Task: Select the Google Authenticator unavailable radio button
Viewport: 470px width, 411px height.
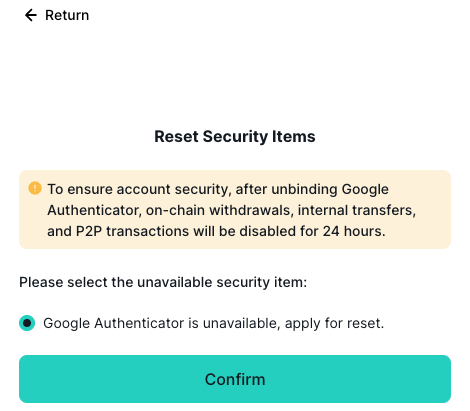Action: point(27,323)
